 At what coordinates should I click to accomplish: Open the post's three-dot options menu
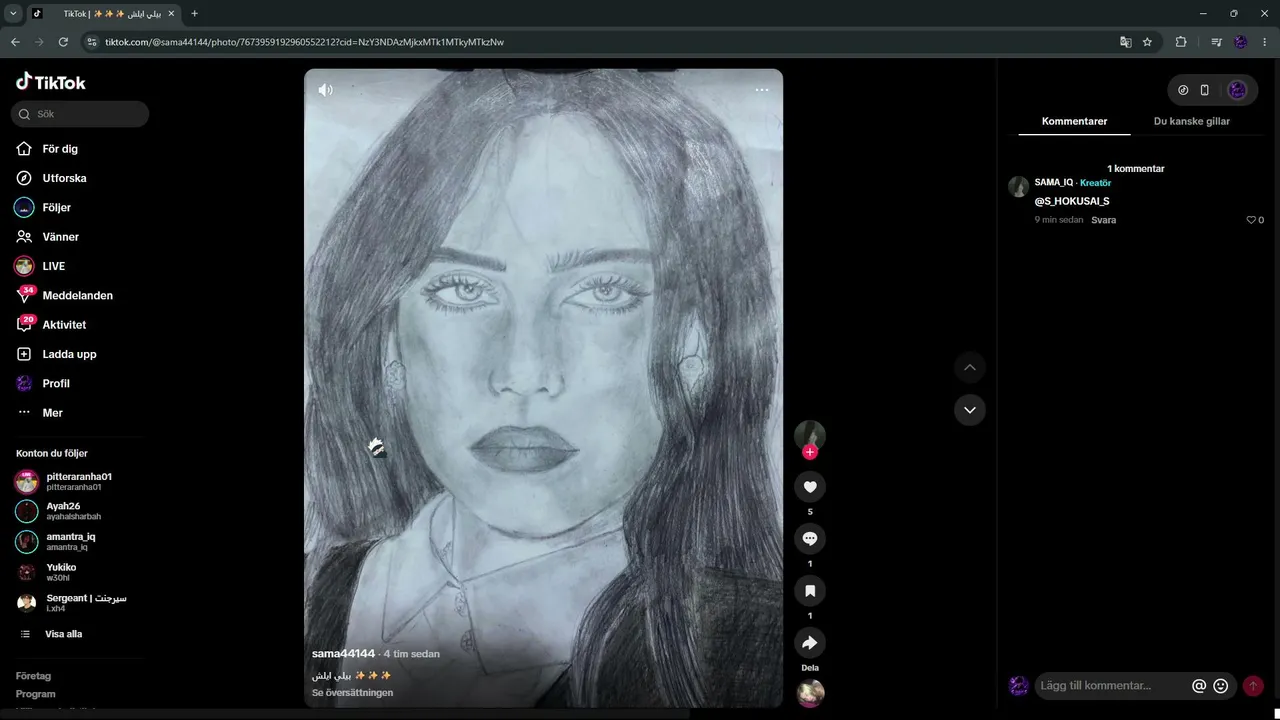point(762,90)
